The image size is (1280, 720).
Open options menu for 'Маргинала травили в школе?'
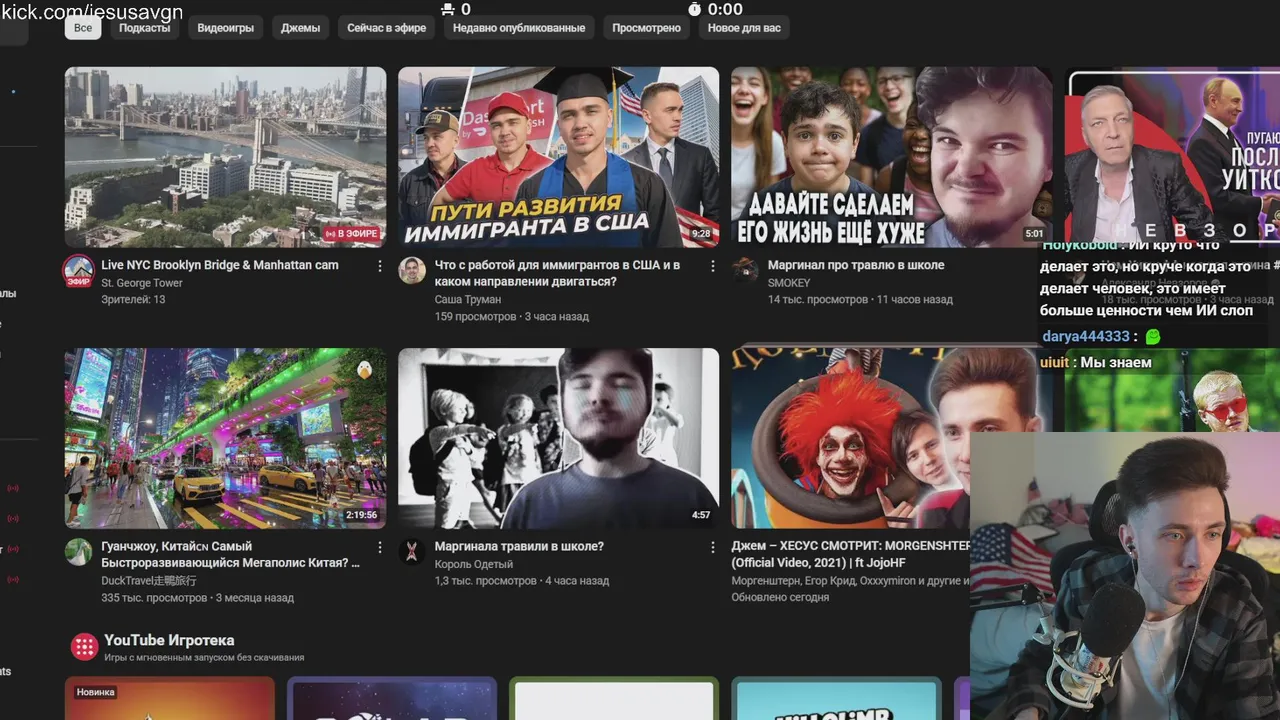(x=712, y=547)
